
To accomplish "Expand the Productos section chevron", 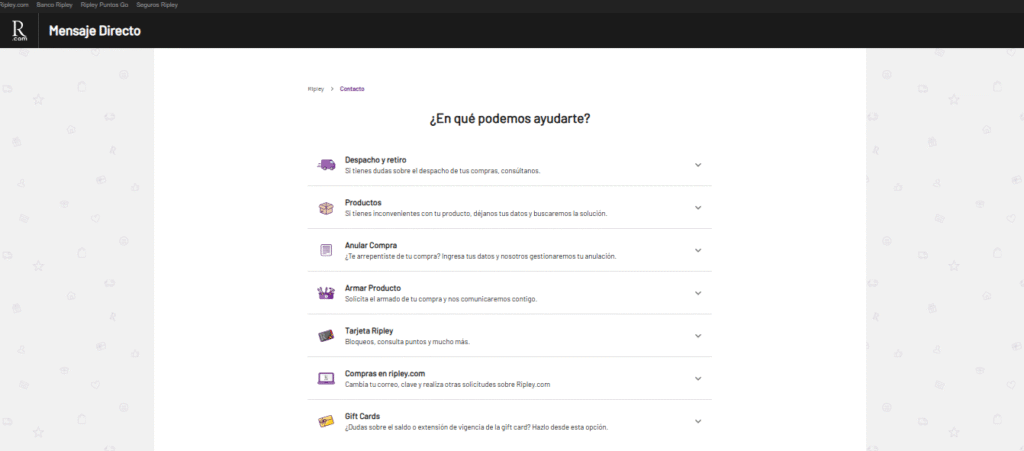I will click(698, 208).
